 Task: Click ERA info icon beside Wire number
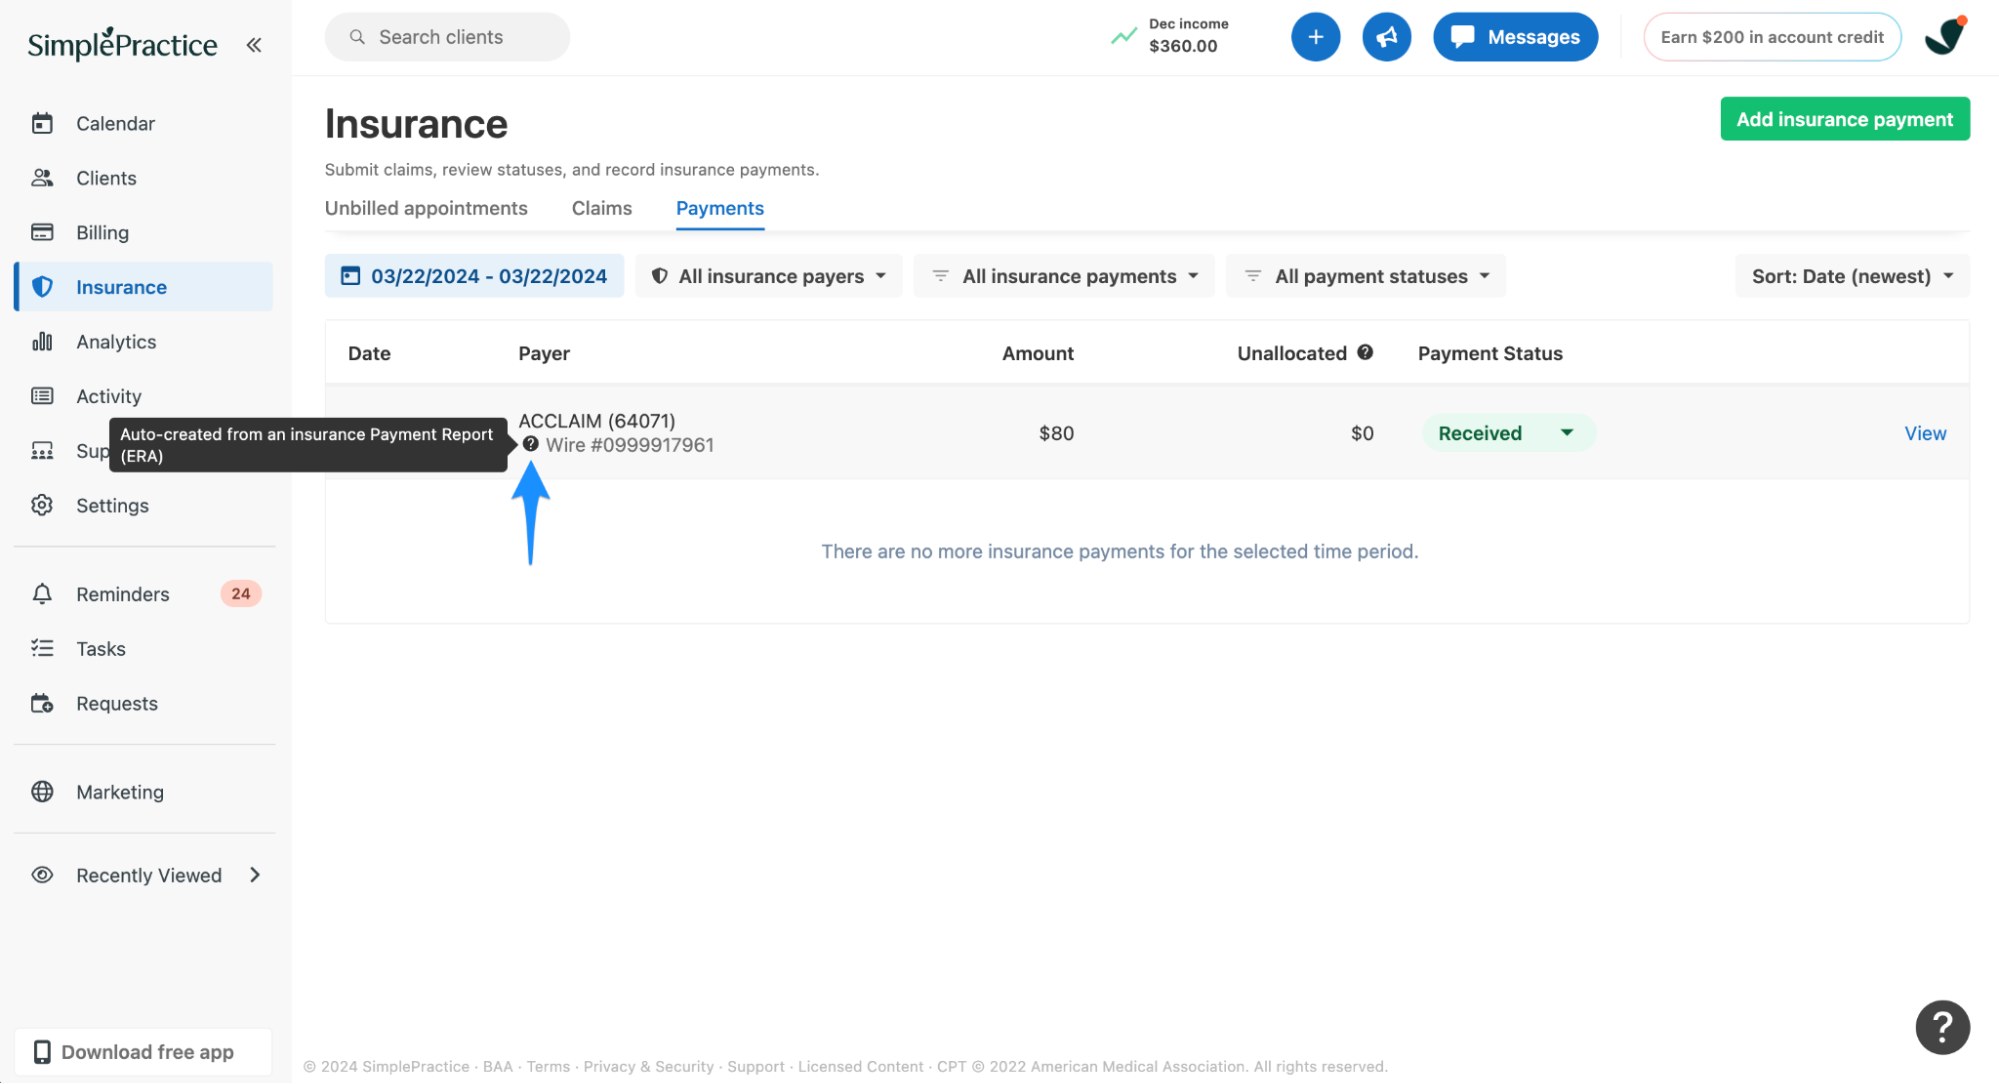[x=530, y=444]
